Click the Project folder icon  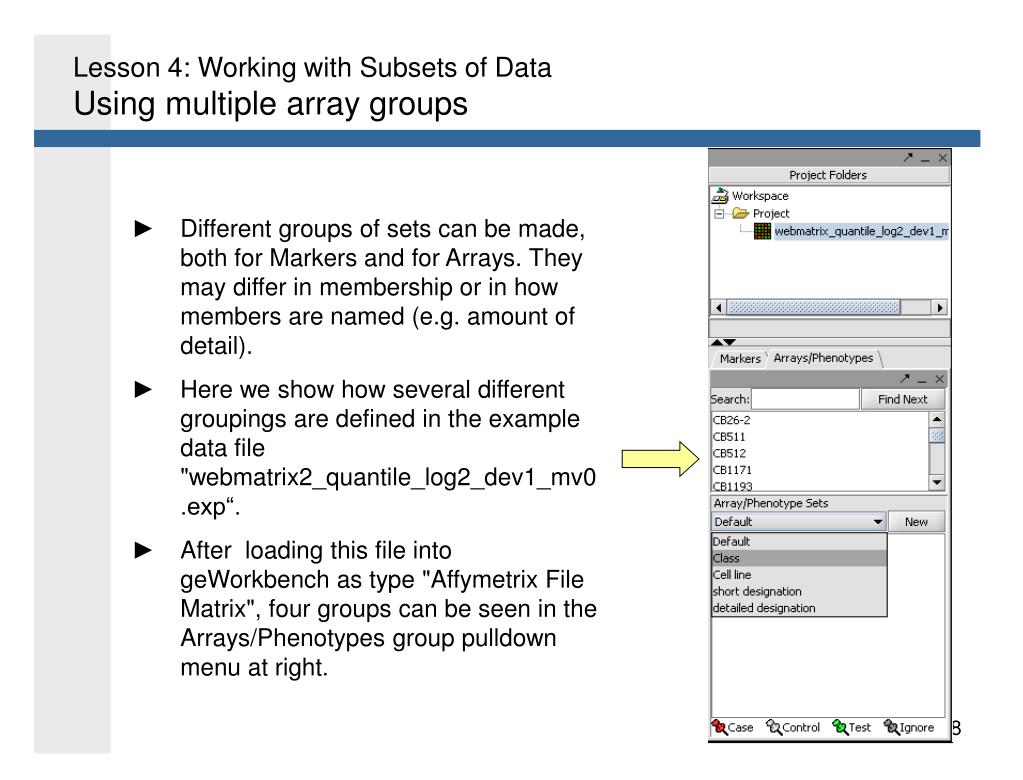coord(741,213)
